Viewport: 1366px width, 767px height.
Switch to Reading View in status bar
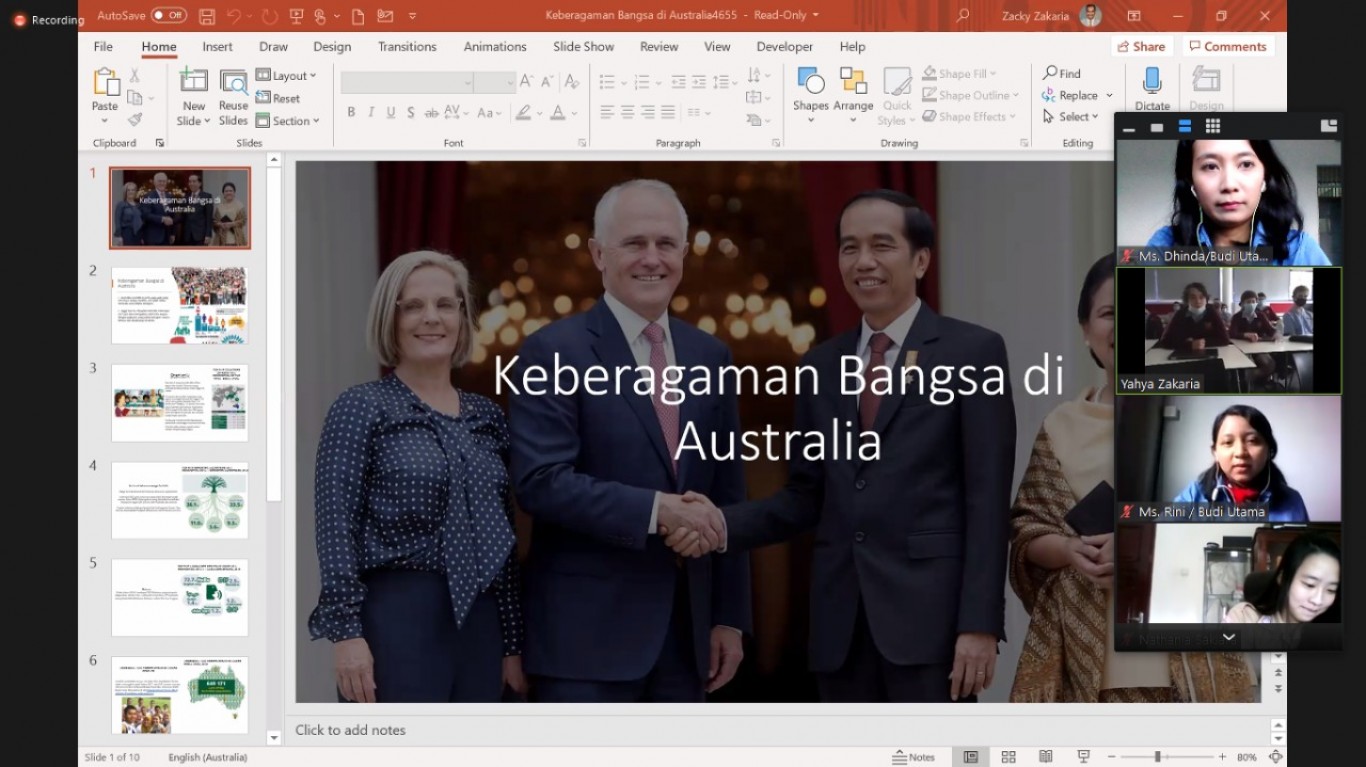(x=1045, y=757)
